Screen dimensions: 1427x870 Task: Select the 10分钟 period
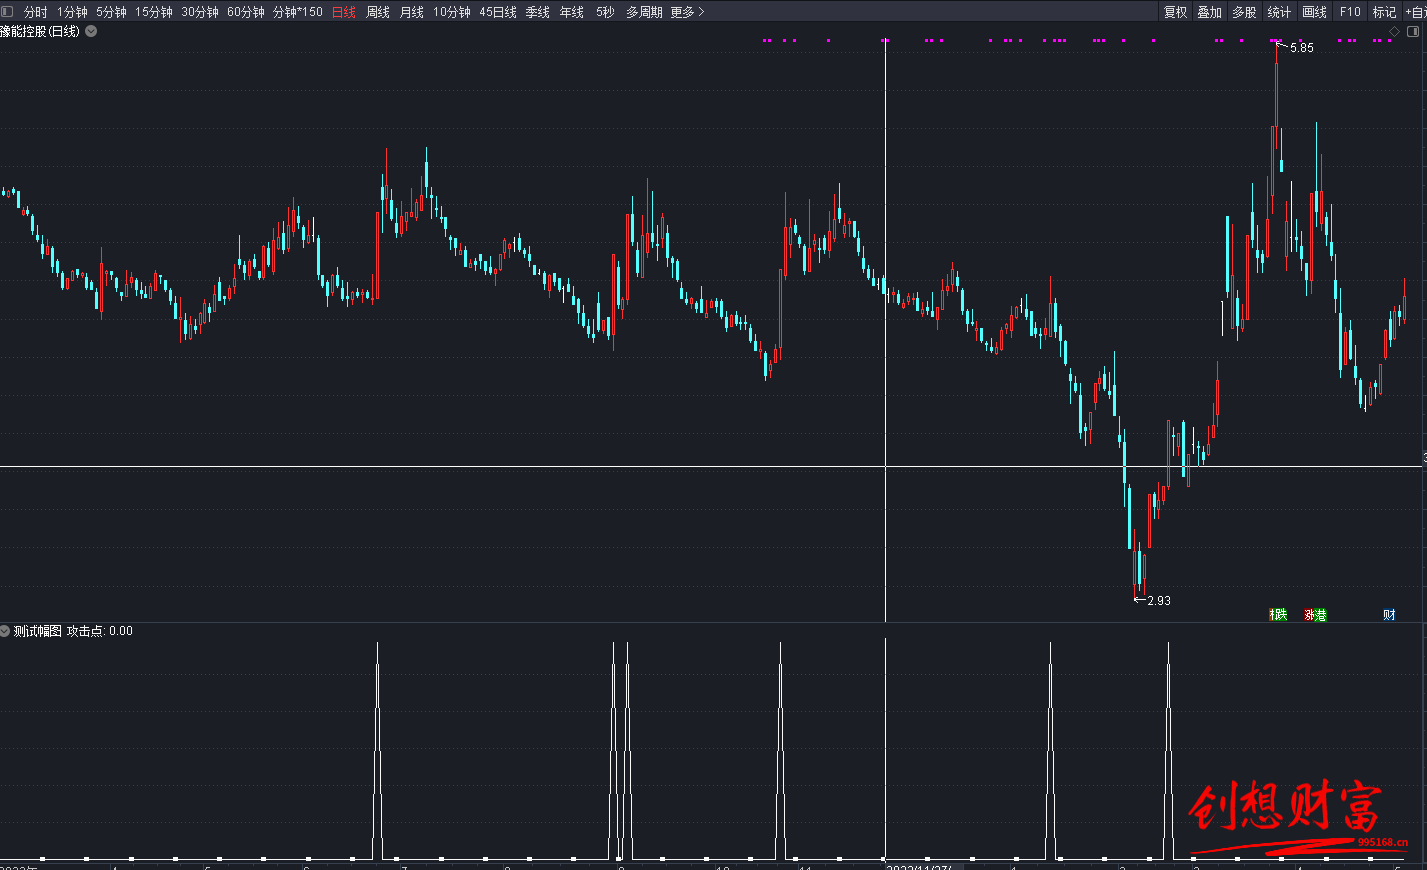pos(452,12)
